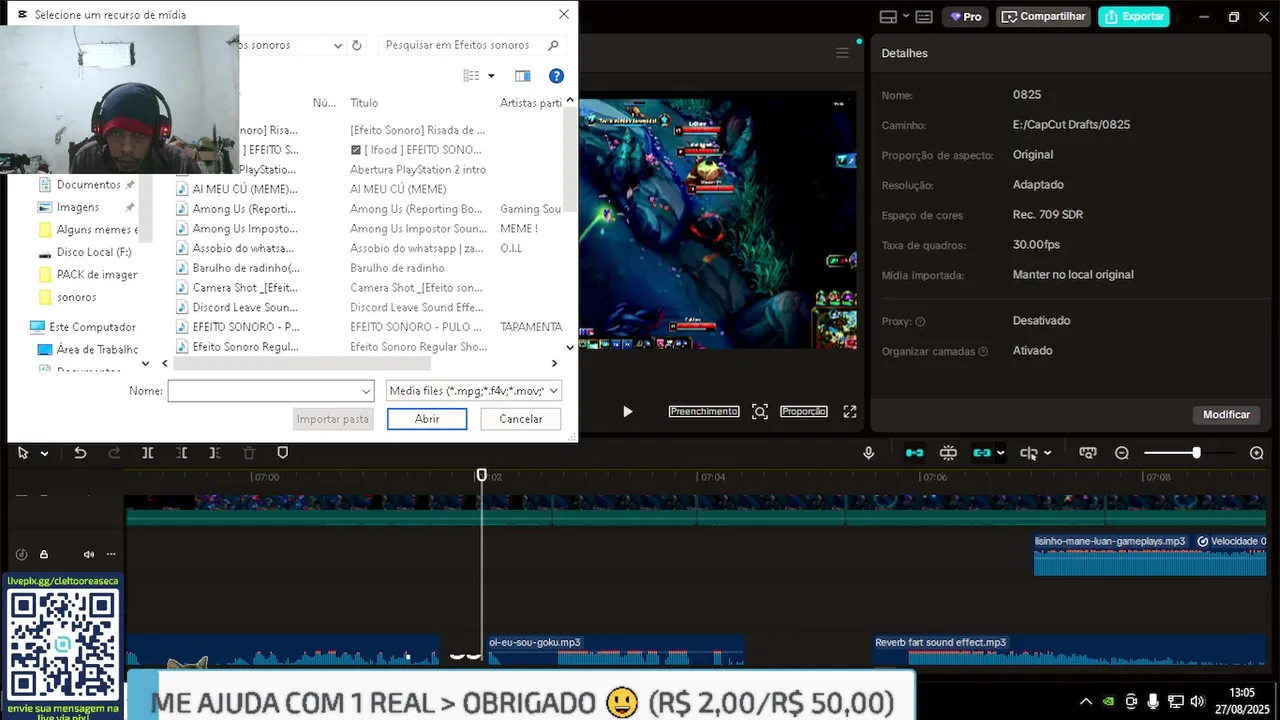Start voiceover recording with the microphone icon
The image size is (1280, 720).
tap(869, 453)
